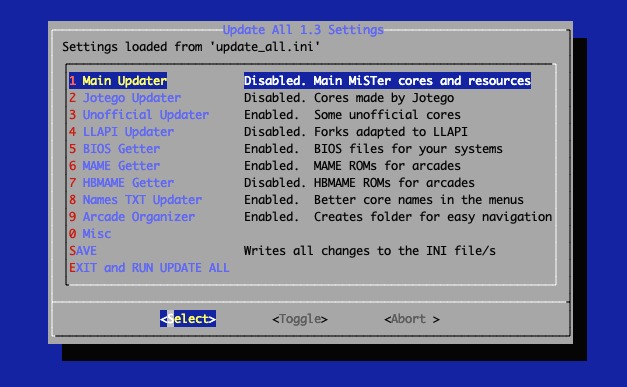Click the red hotkey number 6
Screen dimensions: 627x387
click(x=72, y=166)
